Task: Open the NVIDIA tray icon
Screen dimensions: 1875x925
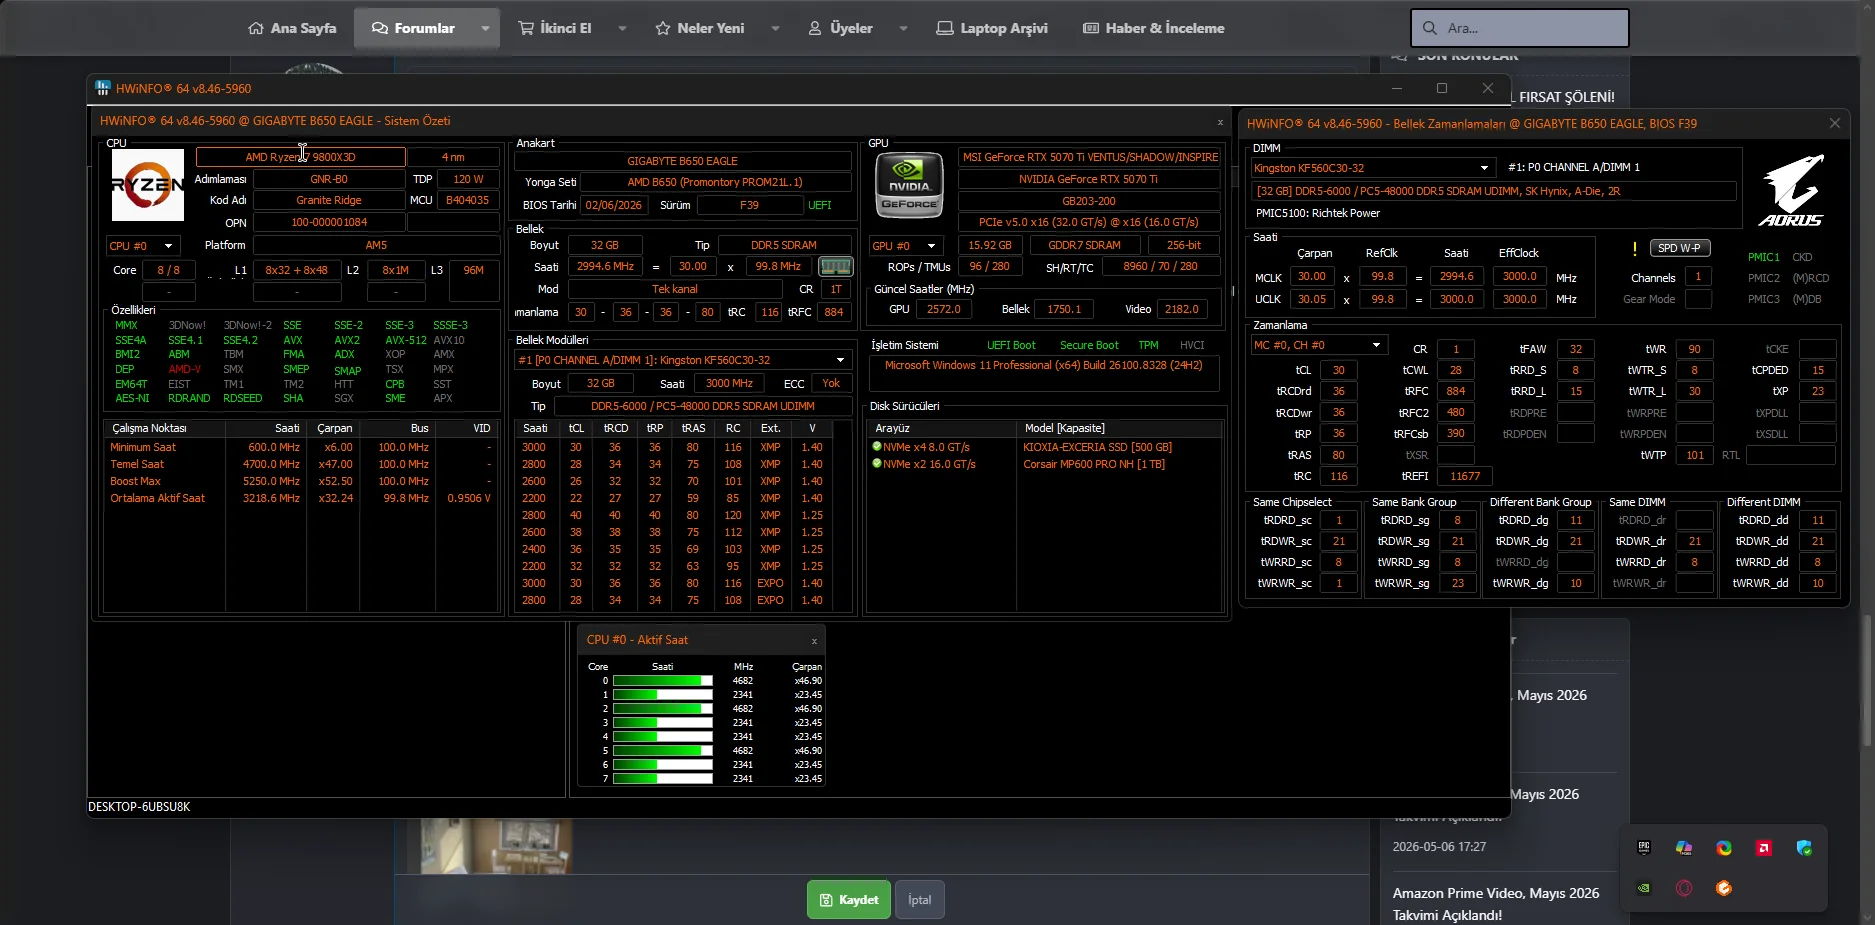Action: [1644, 888]
